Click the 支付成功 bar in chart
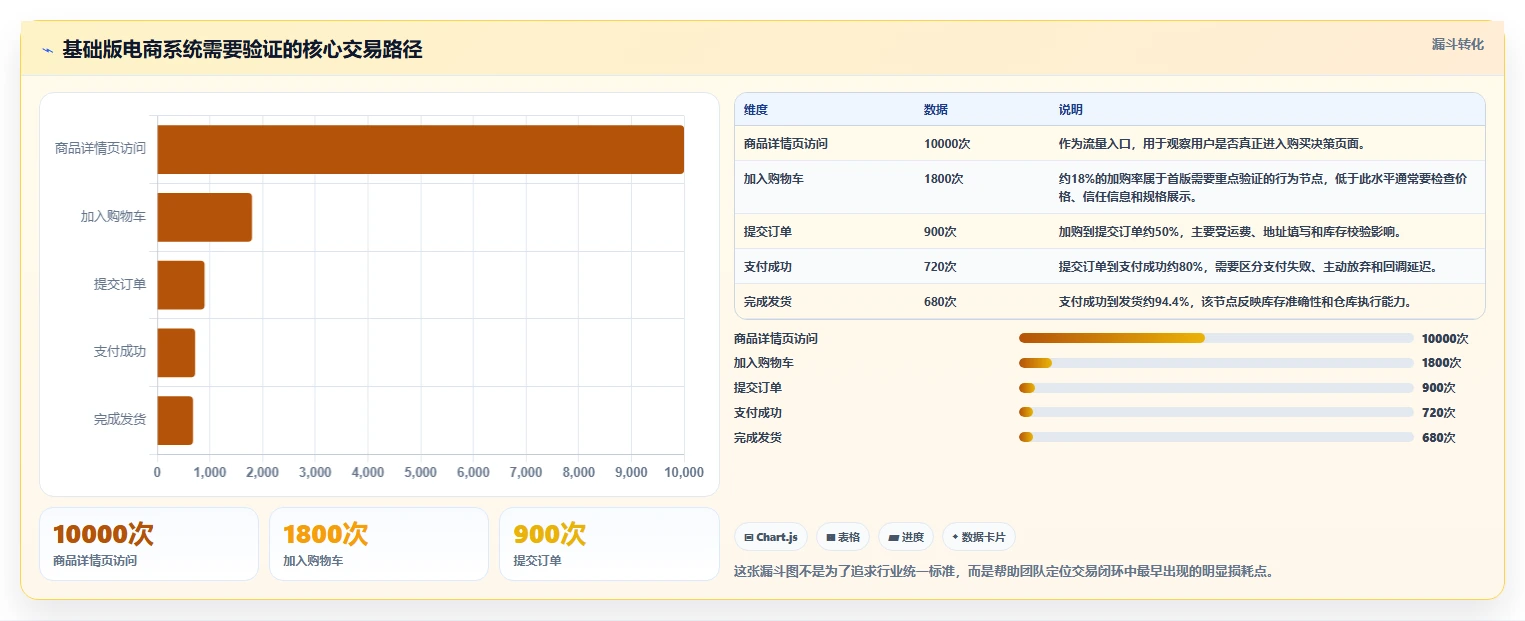The image size is (1525, 621). pos(176,353)
